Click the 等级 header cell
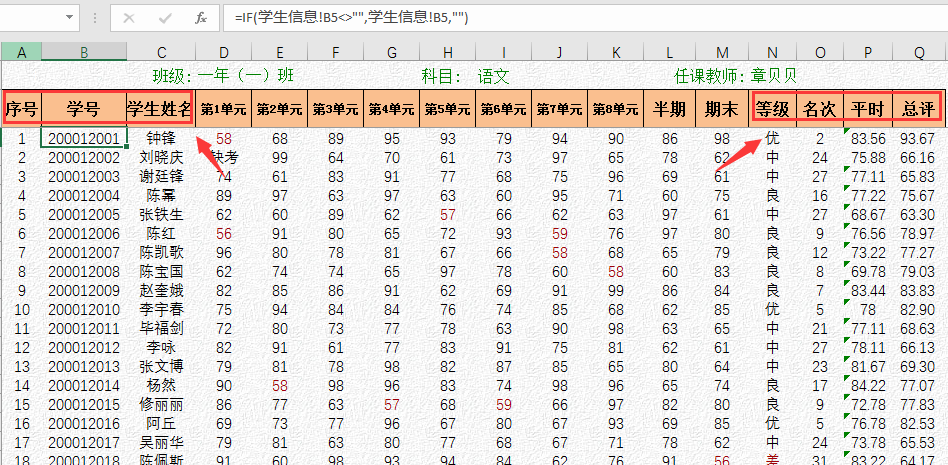This screenshot has height=465, width=948. click(x=773, y=109)
